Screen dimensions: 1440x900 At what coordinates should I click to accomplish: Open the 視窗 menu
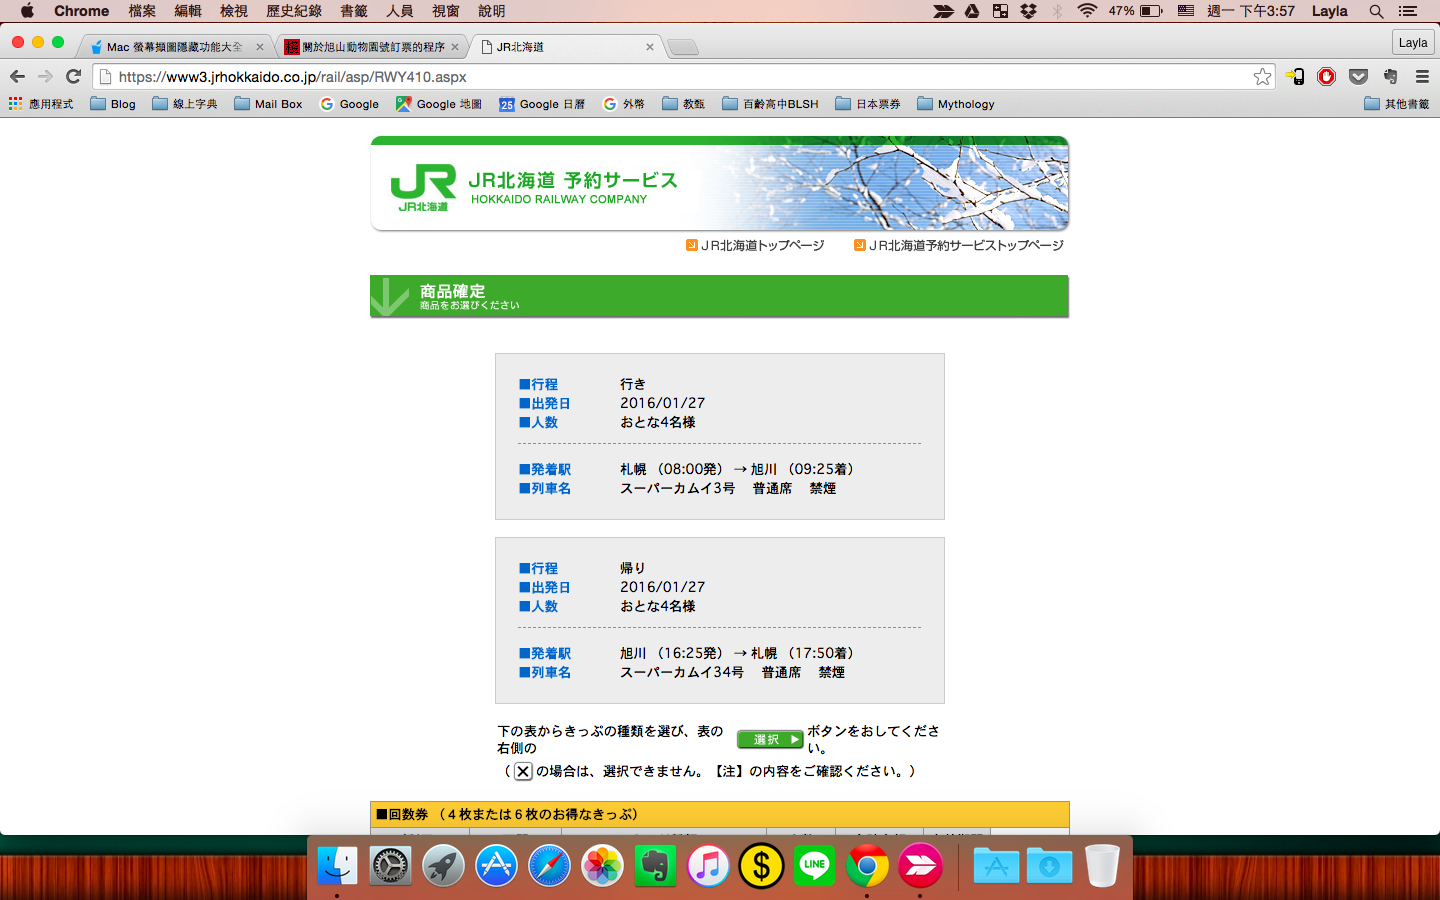[x=446, y=11]
